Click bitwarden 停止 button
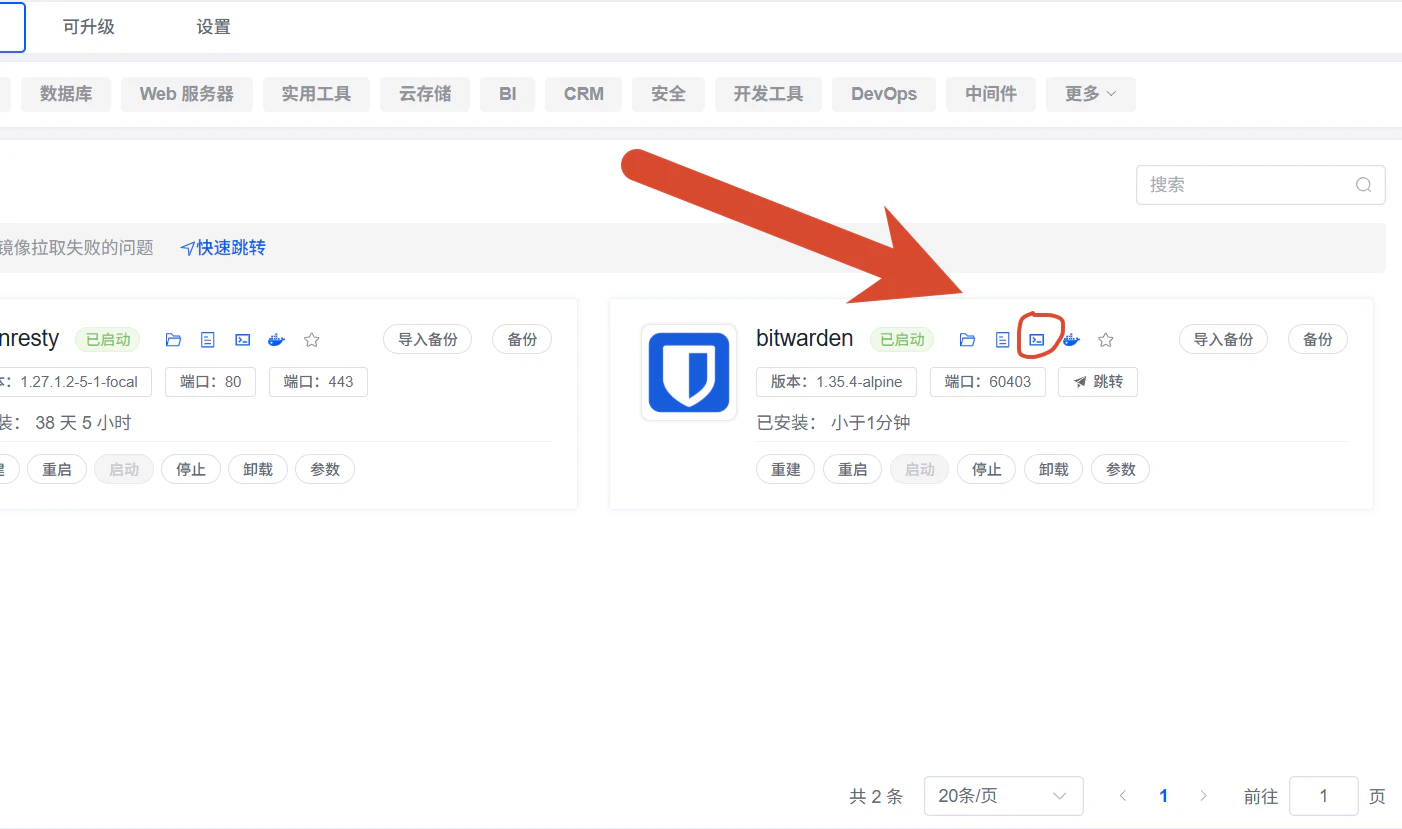The width and height of the screenshot is (1402, 829). click(987, 469)
